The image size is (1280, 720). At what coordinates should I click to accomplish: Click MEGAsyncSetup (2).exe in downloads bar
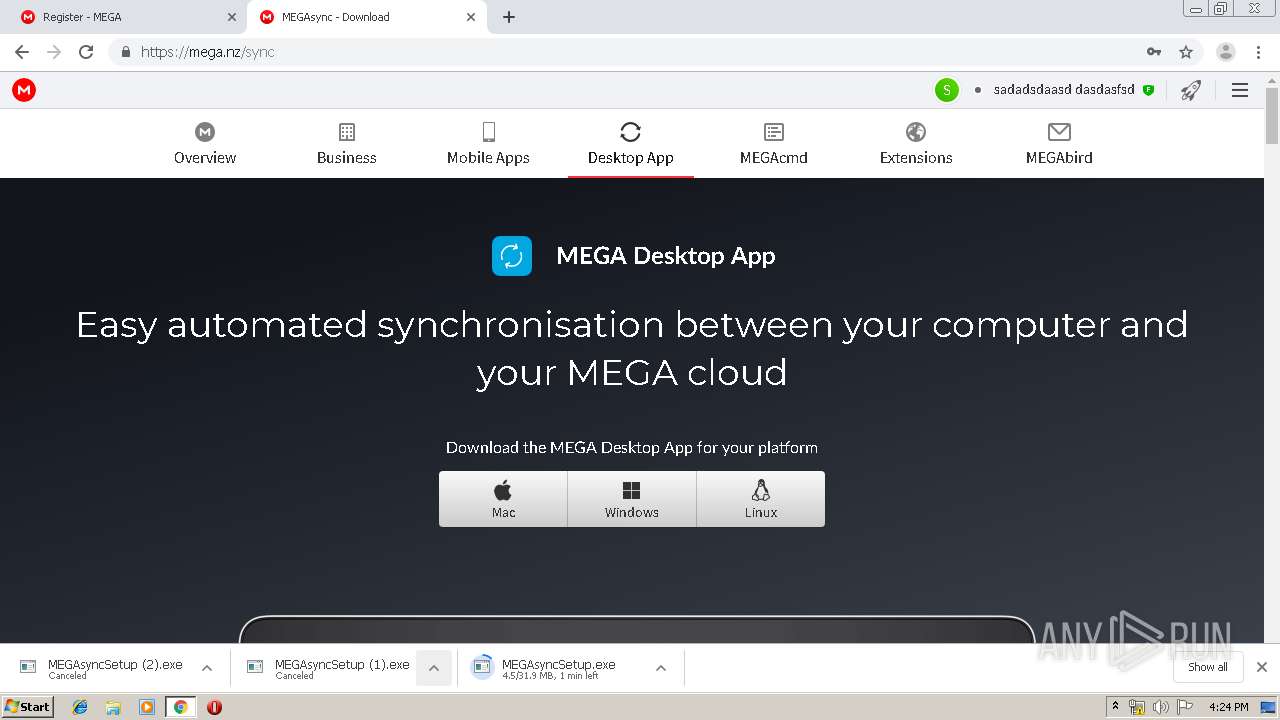pos(101,668)
